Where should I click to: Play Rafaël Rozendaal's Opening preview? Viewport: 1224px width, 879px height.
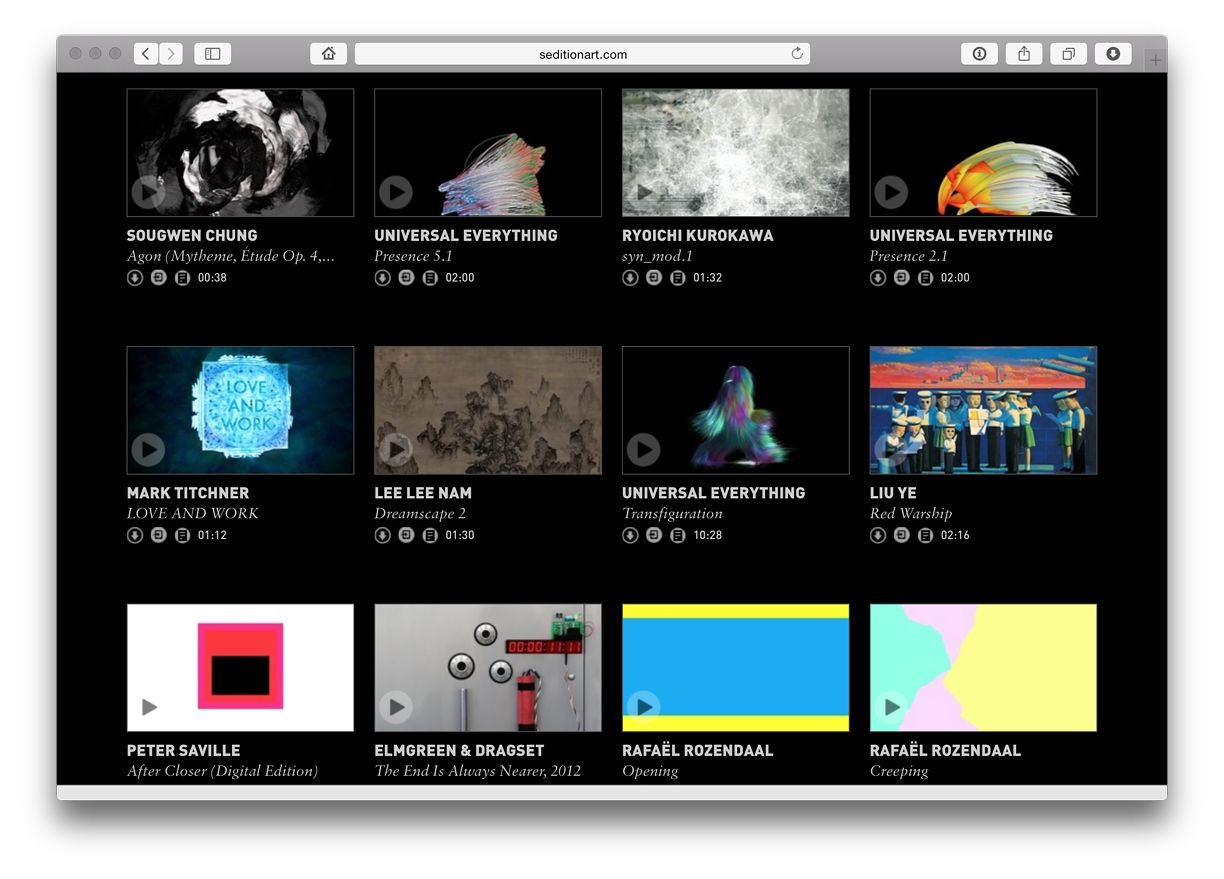tap(644, 707)
